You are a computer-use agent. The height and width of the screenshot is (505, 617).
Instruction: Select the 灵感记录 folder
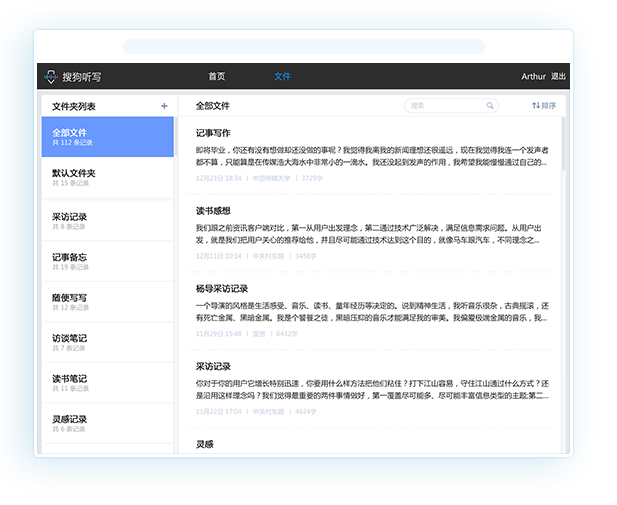(x=107, y=424)
